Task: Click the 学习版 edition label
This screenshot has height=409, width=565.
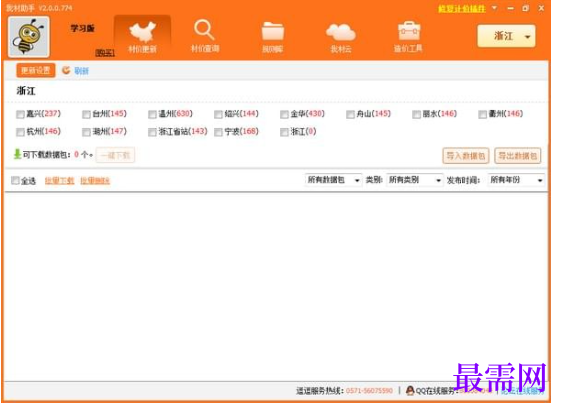Action: 83,28
